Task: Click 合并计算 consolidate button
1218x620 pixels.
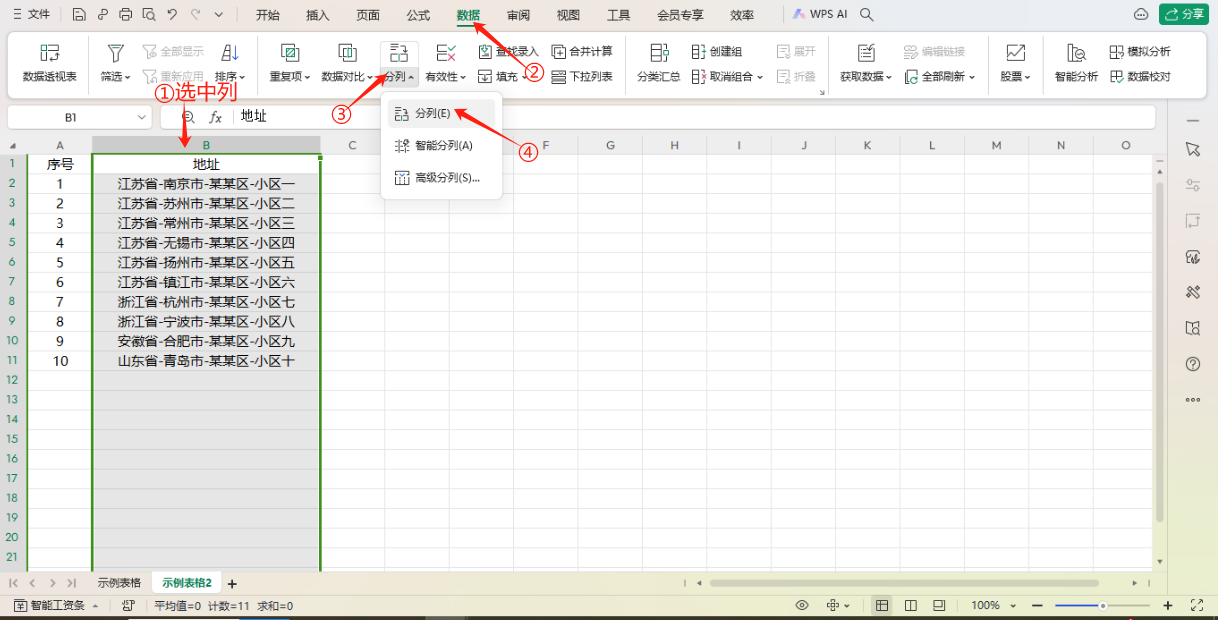Action: (582, 51)
